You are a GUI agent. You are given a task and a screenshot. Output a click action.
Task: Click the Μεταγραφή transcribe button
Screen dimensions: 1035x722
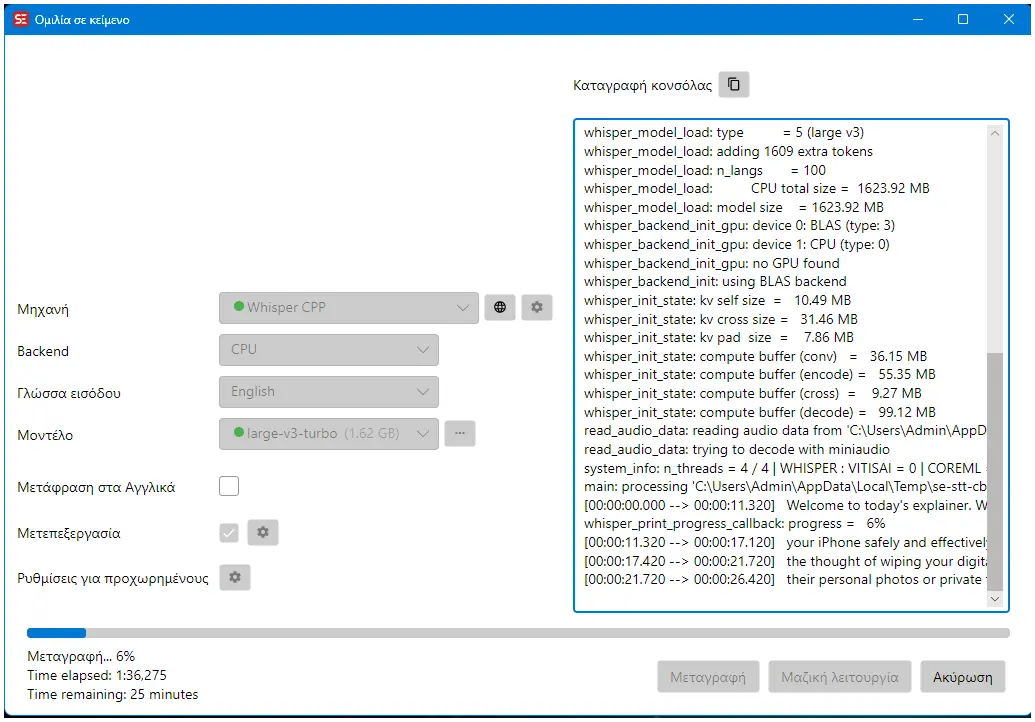pos(708,677)
